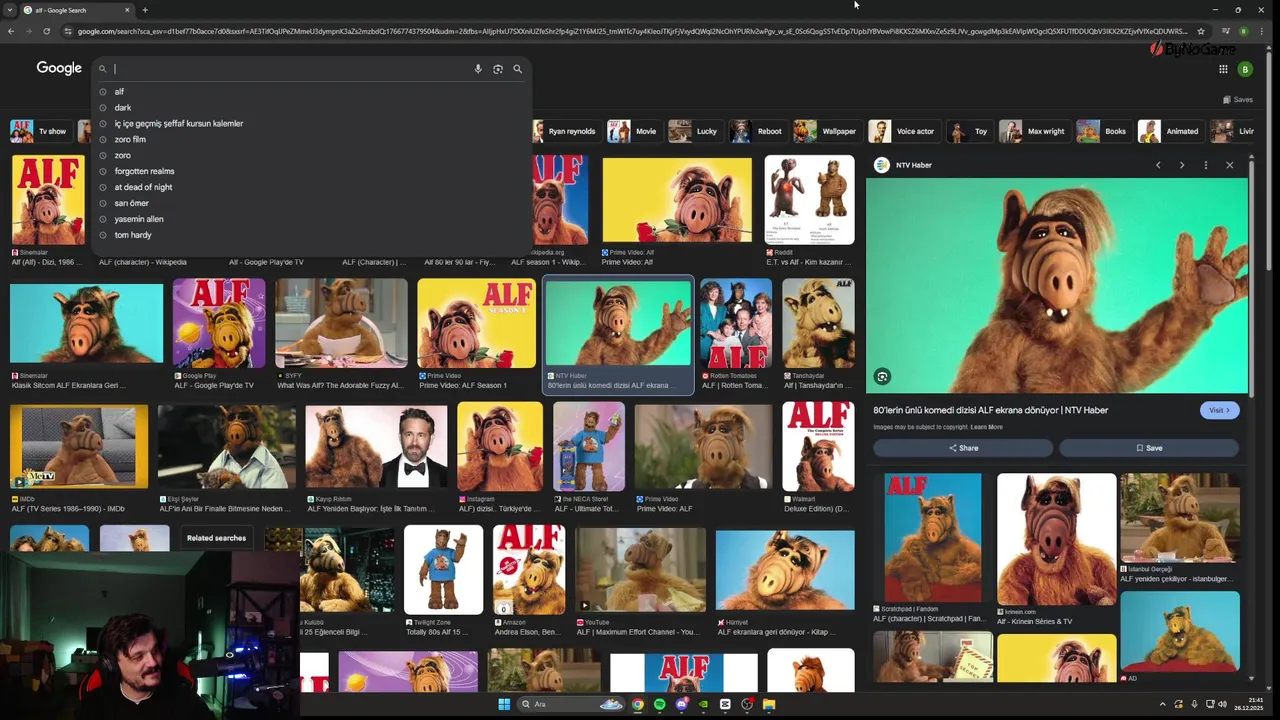This screenshot has height=720, width=1280.
Task: Bookmark this page with the star icon
Action: coord(1201,31)
